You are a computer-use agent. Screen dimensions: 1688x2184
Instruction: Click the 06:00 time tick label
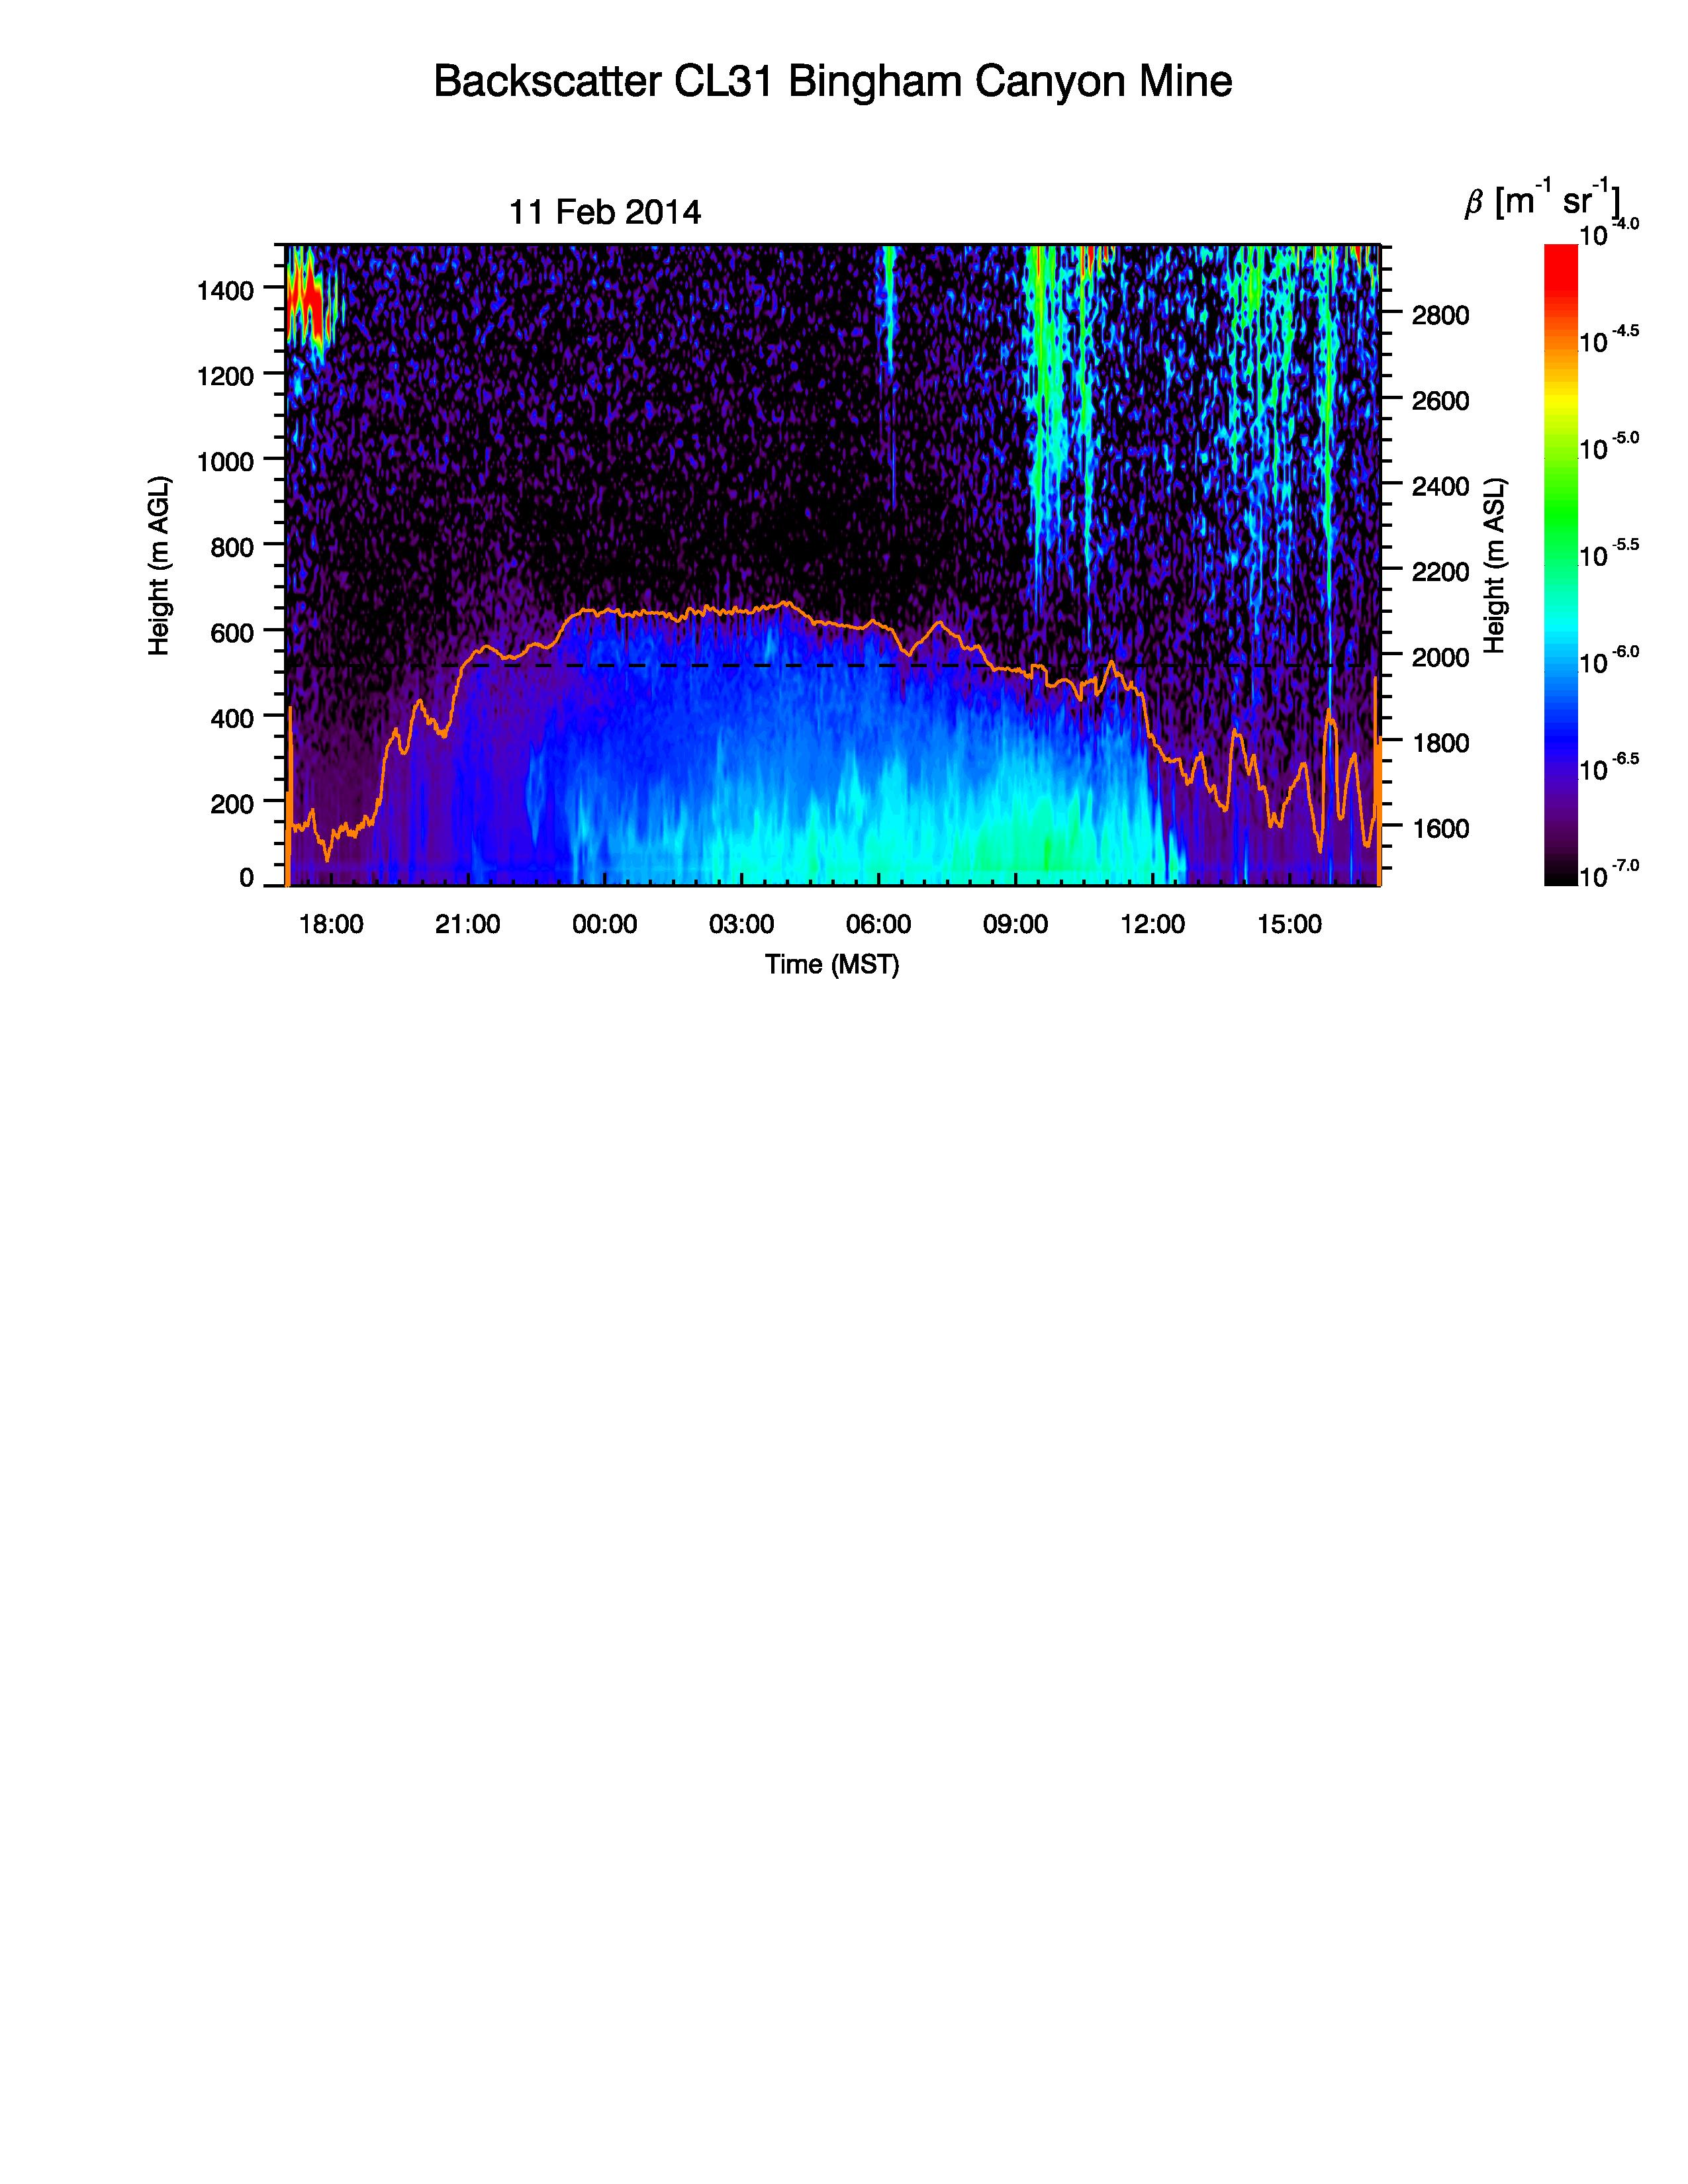tap(878, 925)
